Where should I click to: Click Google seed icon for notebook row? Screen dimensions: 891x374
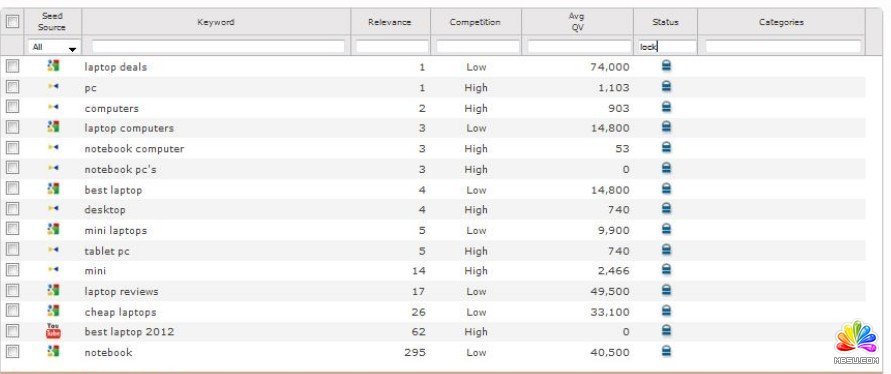click(53, 351)
